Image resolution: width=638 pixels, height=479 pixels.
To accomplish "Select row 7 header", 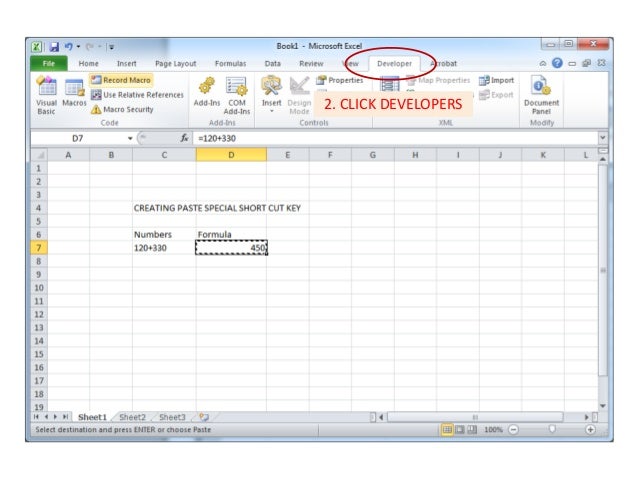I will 39,248.
